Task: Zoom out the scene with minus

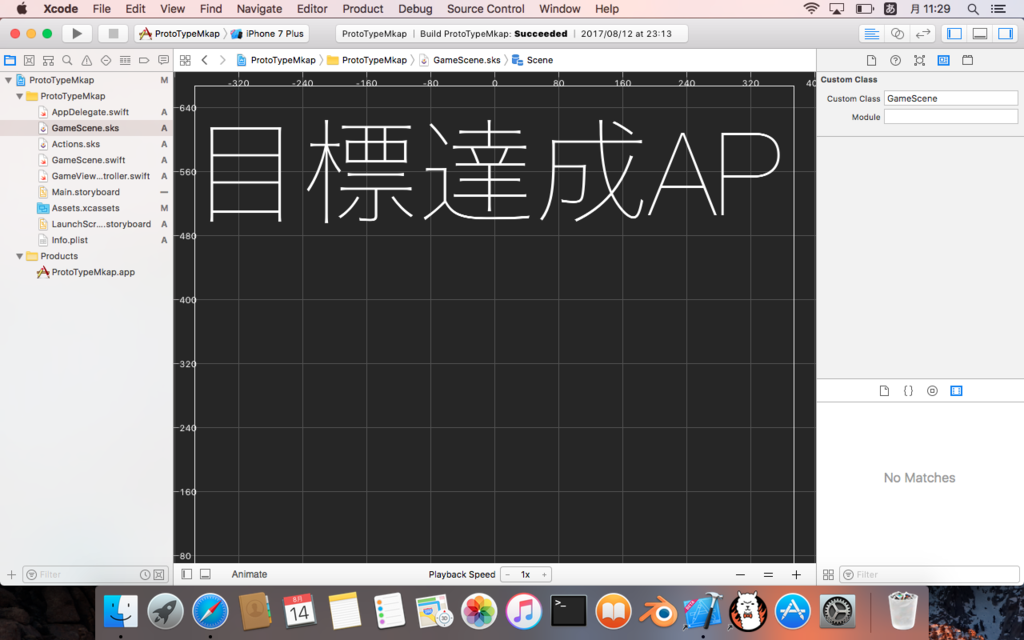Action: coord(740,575)
